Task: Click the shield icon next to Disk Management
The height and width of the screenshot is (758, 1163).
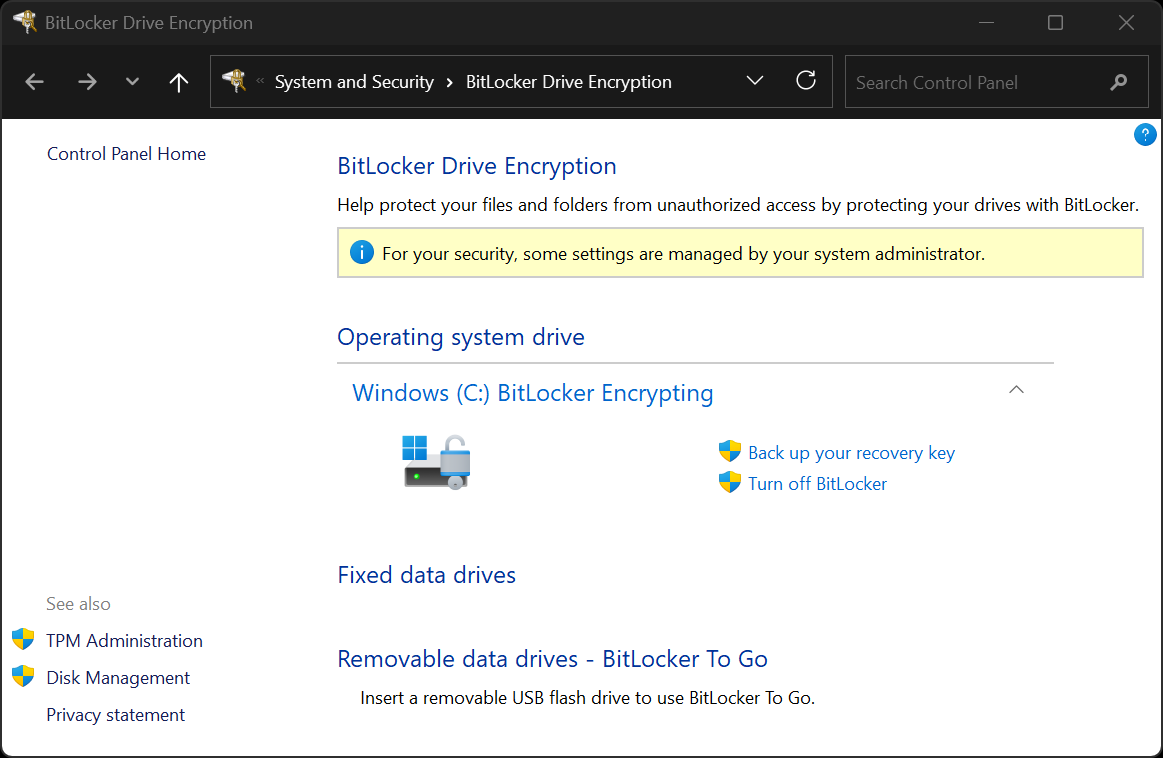Action: [x=23, y=677]
